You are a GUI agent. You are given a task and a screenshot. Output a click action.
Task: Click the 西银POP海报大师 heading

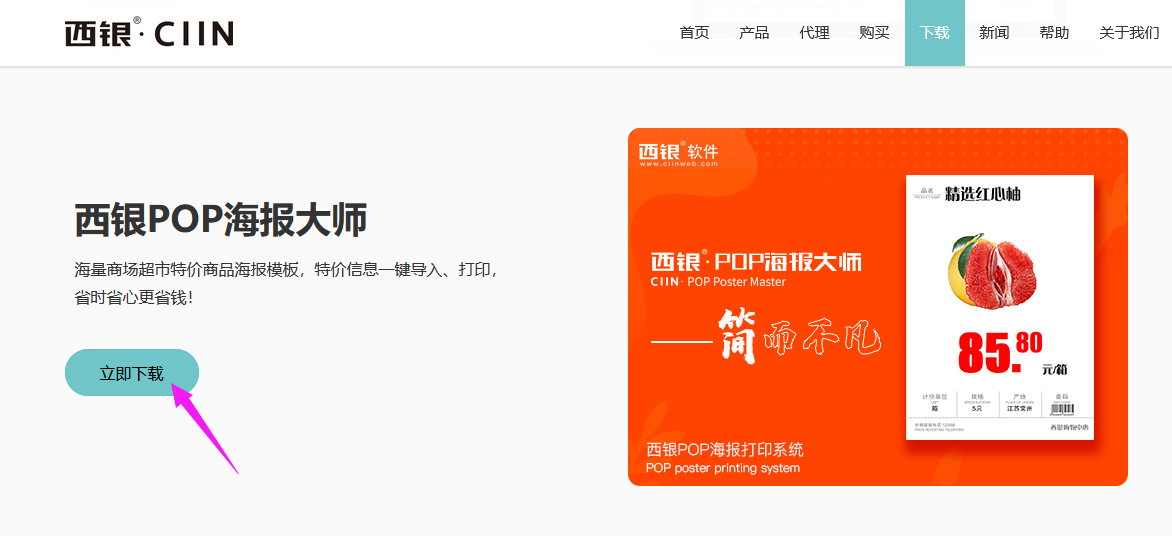pyautogui.click(x=221, y=221)
